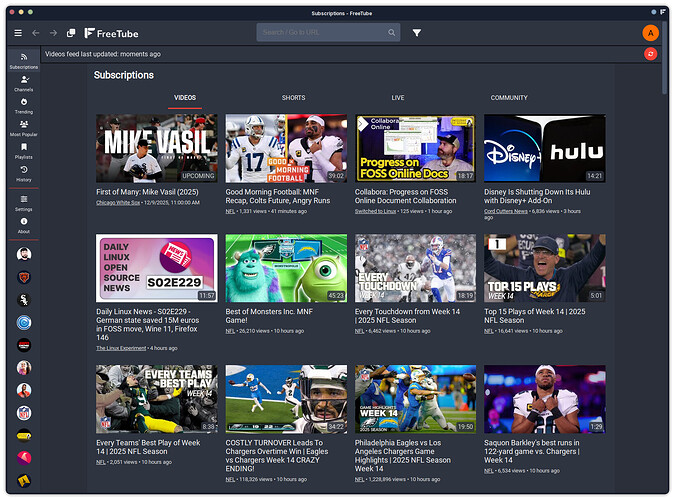Viewport: 675px width, 499px height.
Task: Open the Cord Cutters News channel link
Action: click(x=507, y=211)
